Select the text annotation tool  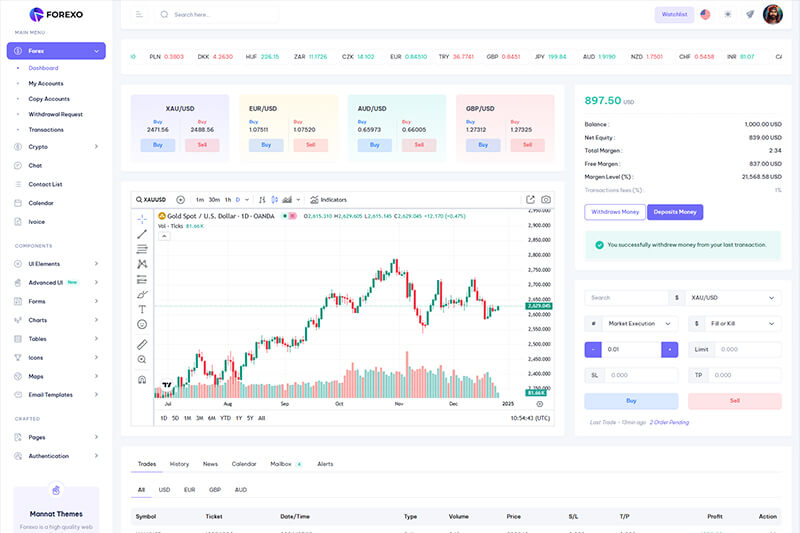[142, 309]
